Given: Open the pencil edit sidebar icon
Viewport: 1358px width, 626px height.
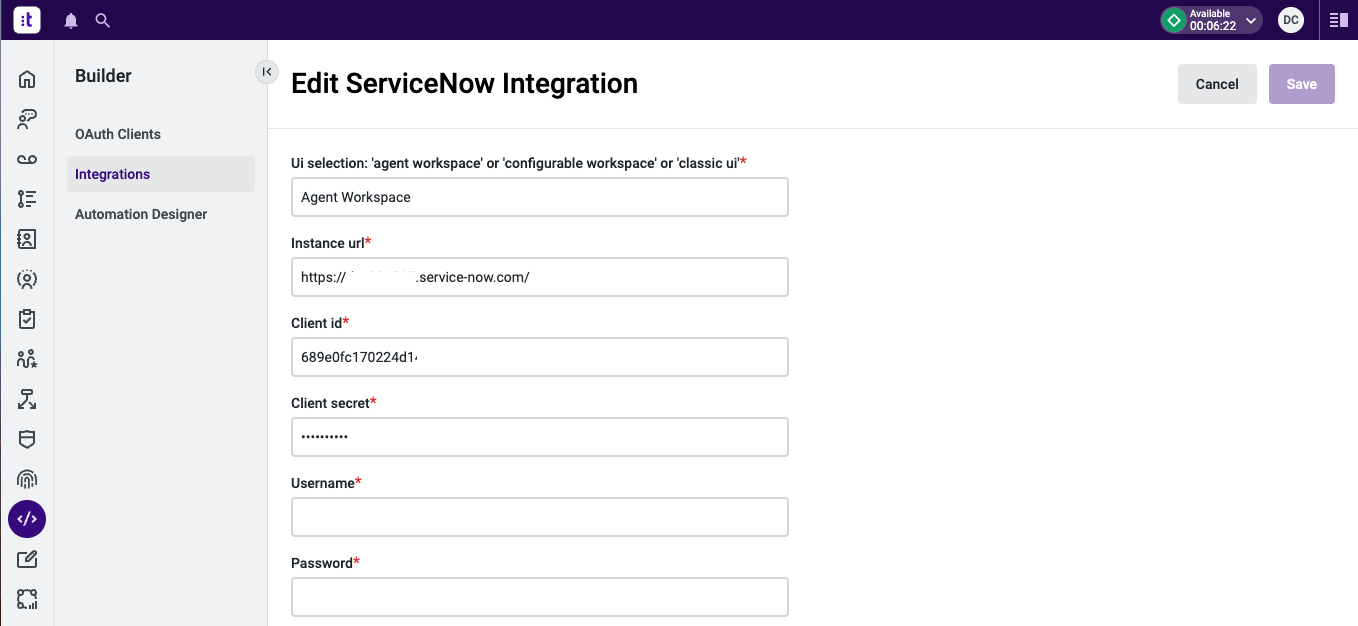Looking at the screenshot, I should [27, 559].
